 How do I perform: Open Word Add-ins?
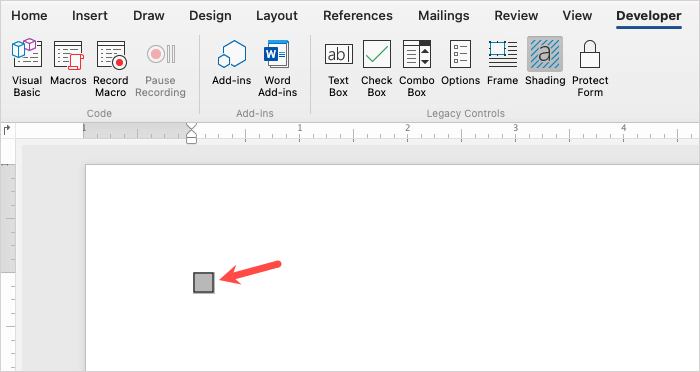coord(277,68)
